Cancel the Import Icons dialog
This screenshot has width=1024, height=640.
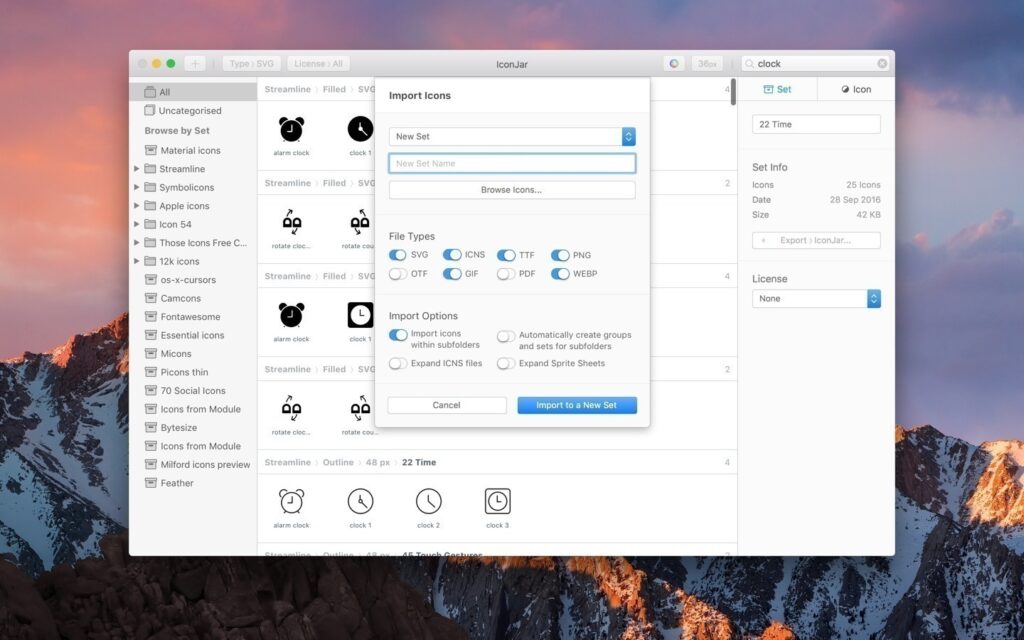coord(447,405)
